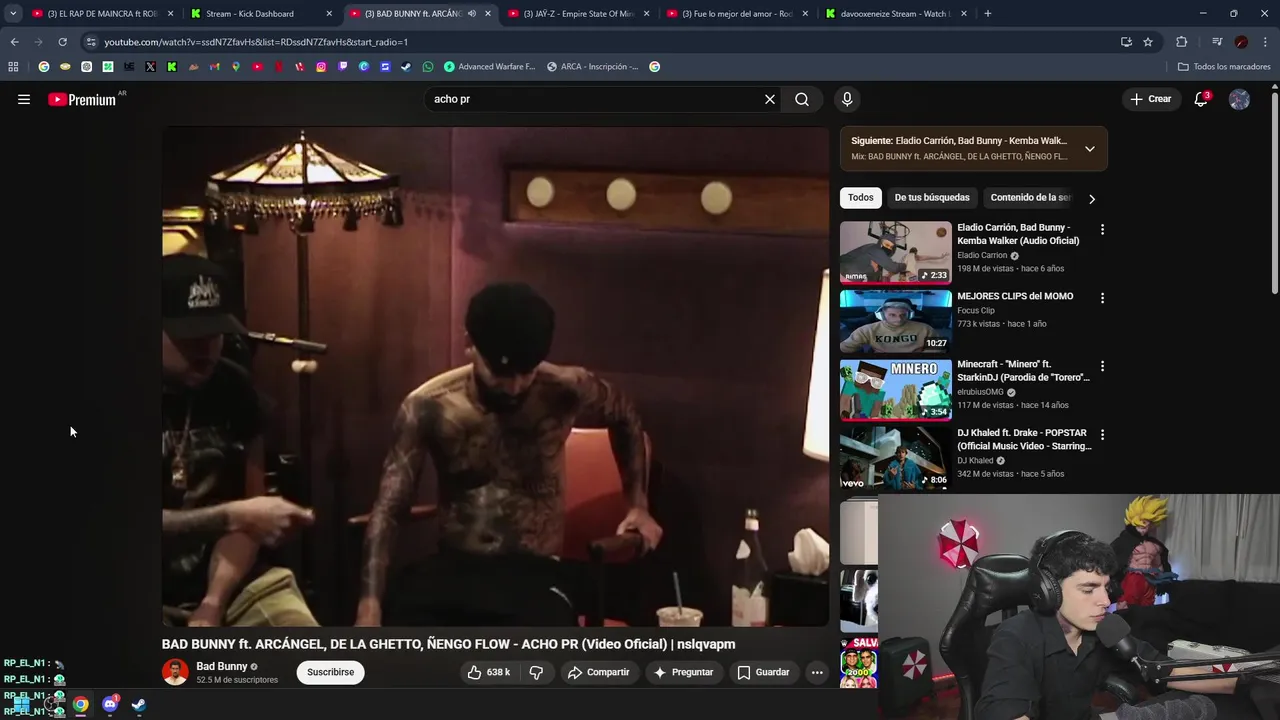Viewport: 1280px width, 720px height.
Task: Open the X (Twitter) bookmark
Action: pos(150,67)
